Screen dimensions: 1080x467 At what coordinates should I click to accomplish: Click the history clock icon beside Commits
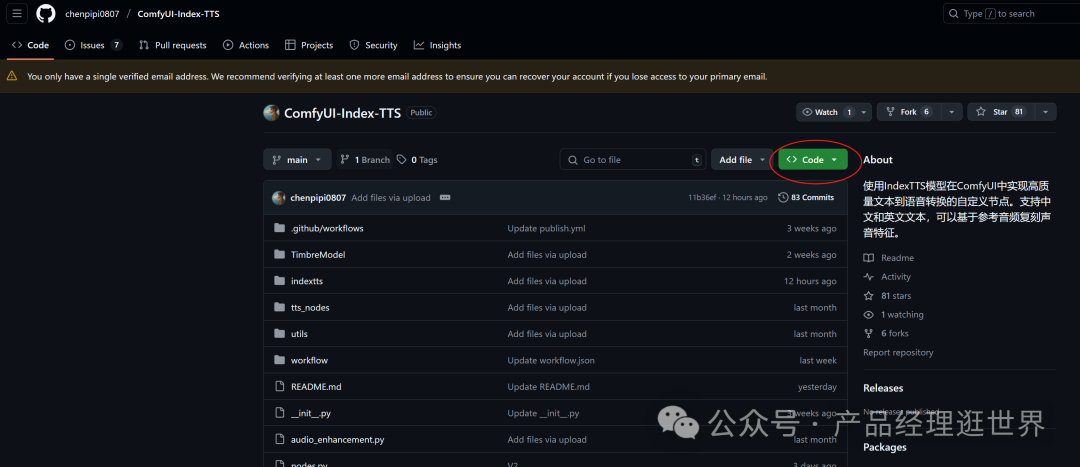coord(783,198)
